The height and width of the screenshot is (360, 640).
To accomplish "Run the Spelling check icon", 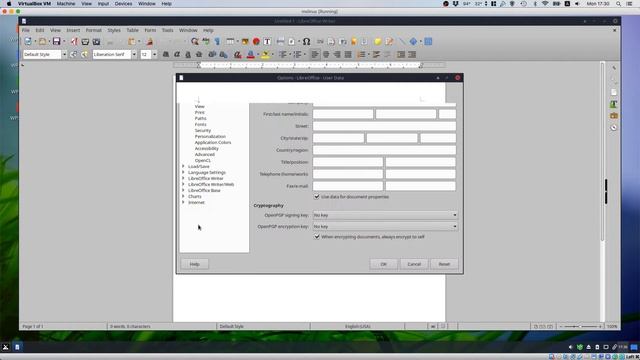I will tap(206, 42).
